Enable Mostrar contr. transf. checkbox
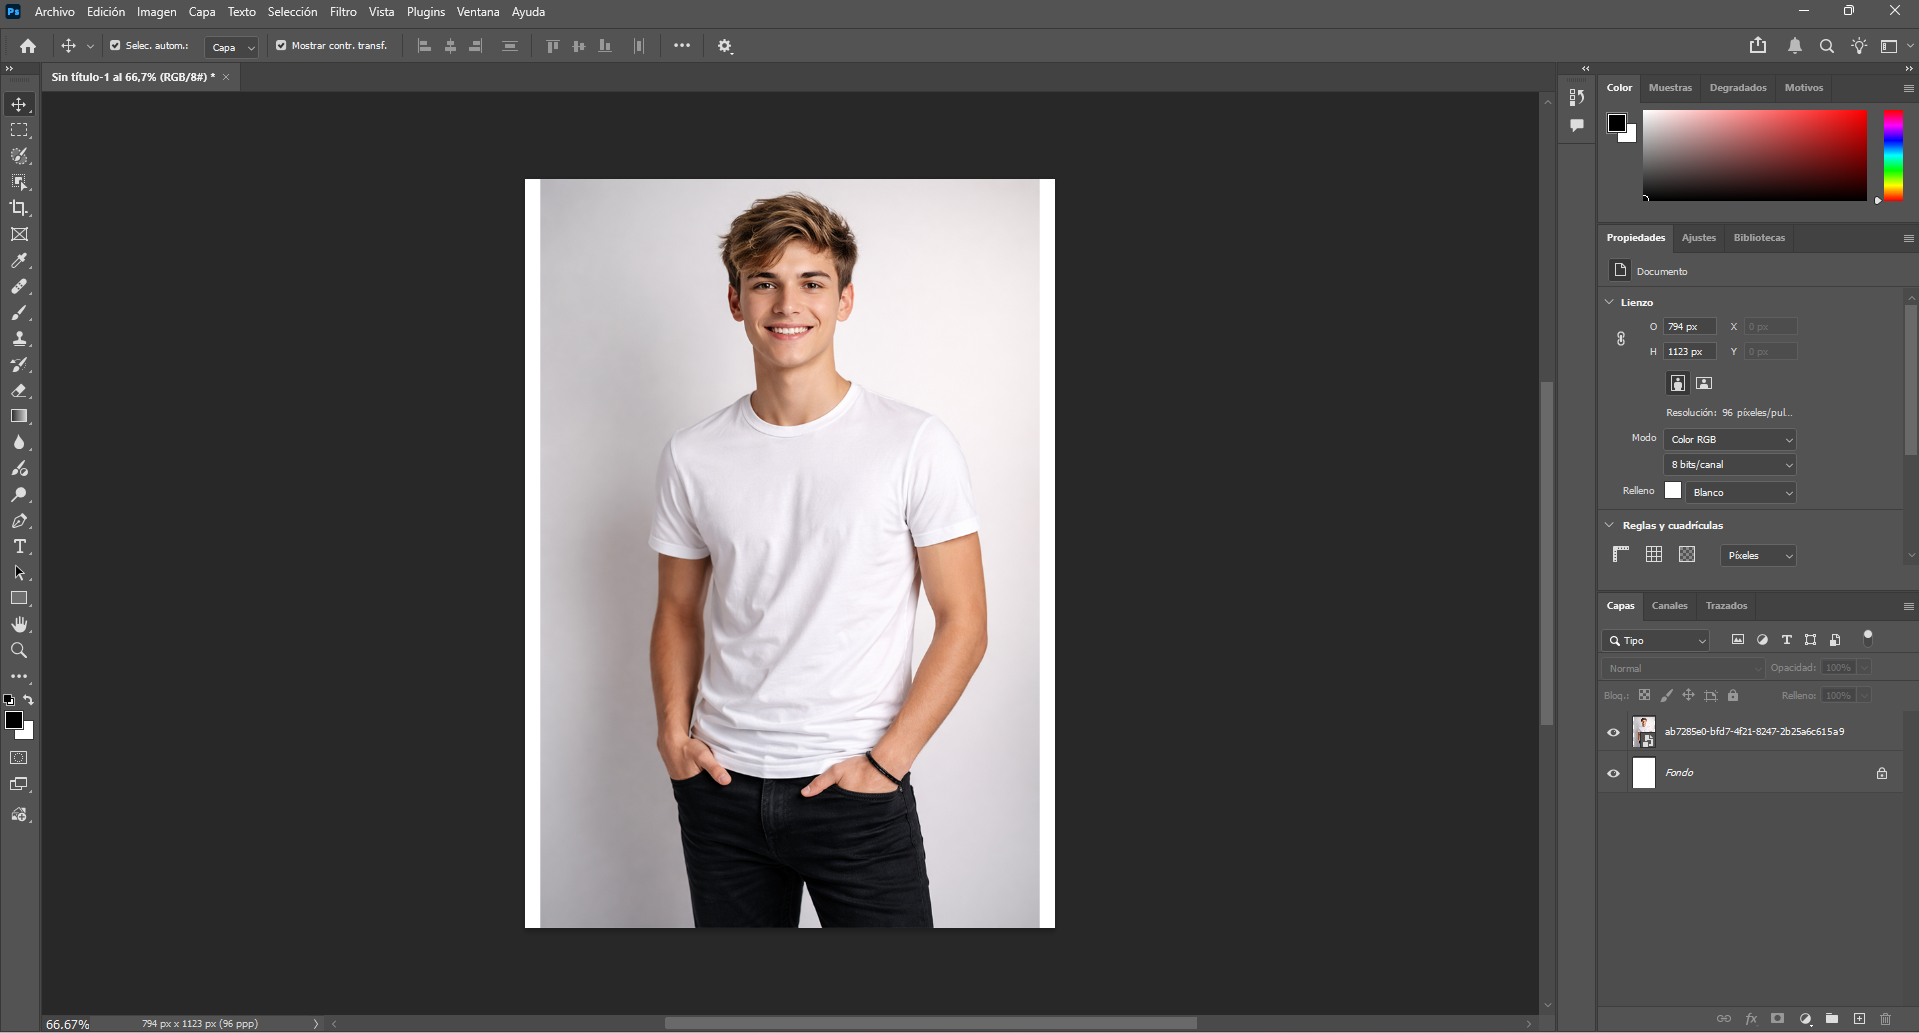The height and width of the screenshot is (1033, 1919). [x=283, y=45]
